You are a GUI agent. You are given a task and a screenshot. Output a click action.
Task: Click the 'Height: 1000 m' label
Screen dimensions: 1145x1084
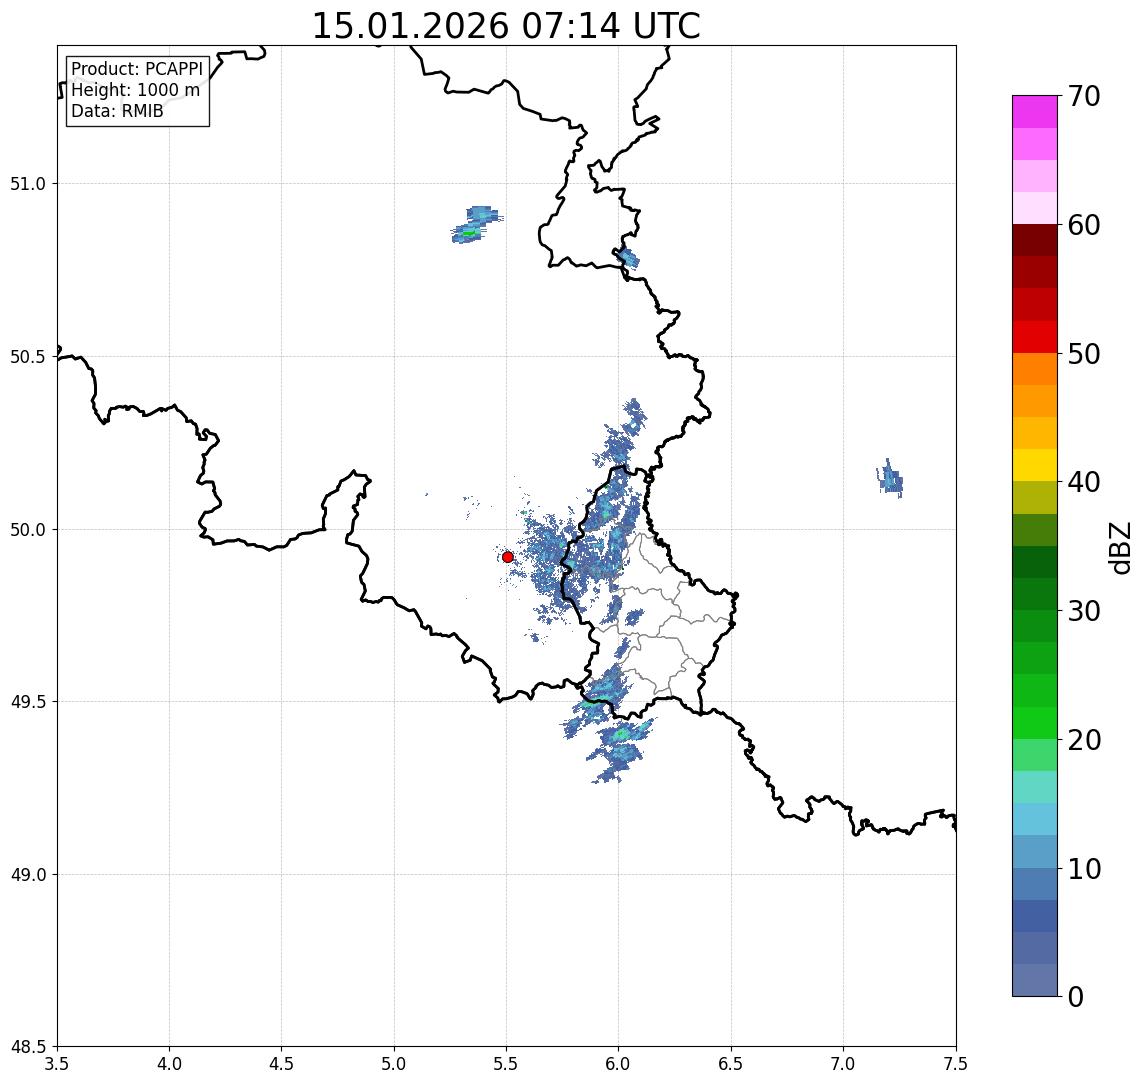[x=135, y=90]
